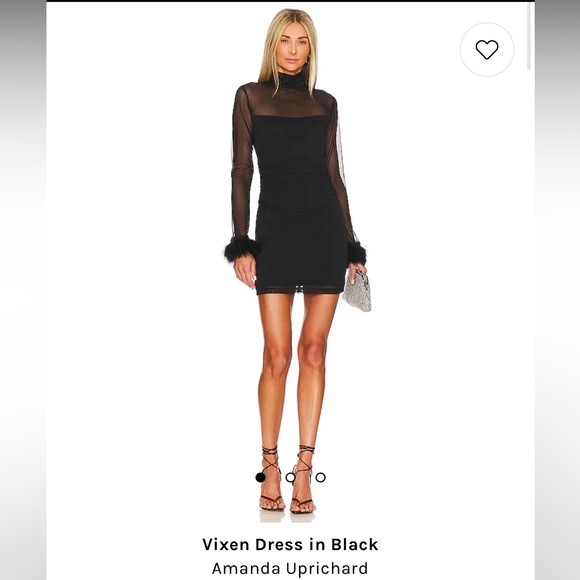Tap the feather cuff beside the silver clutch
580x580 pixels.
point(357,253)
